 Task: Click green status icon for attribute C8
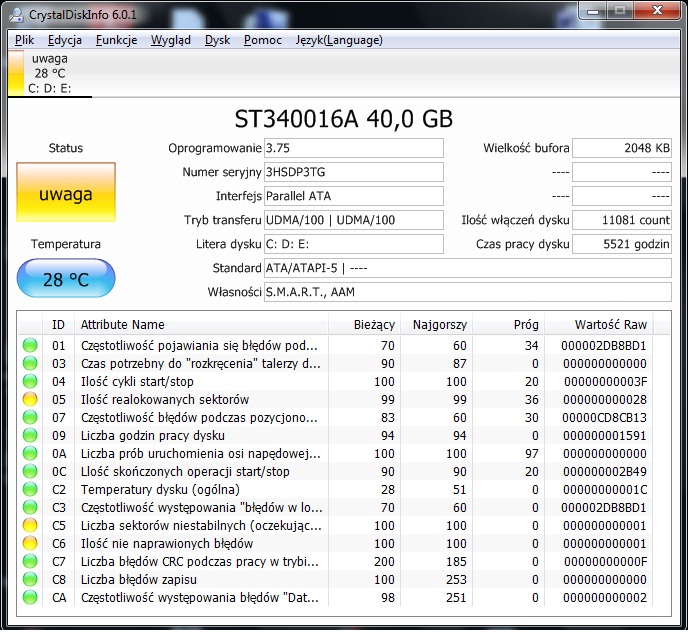(30, 579)
